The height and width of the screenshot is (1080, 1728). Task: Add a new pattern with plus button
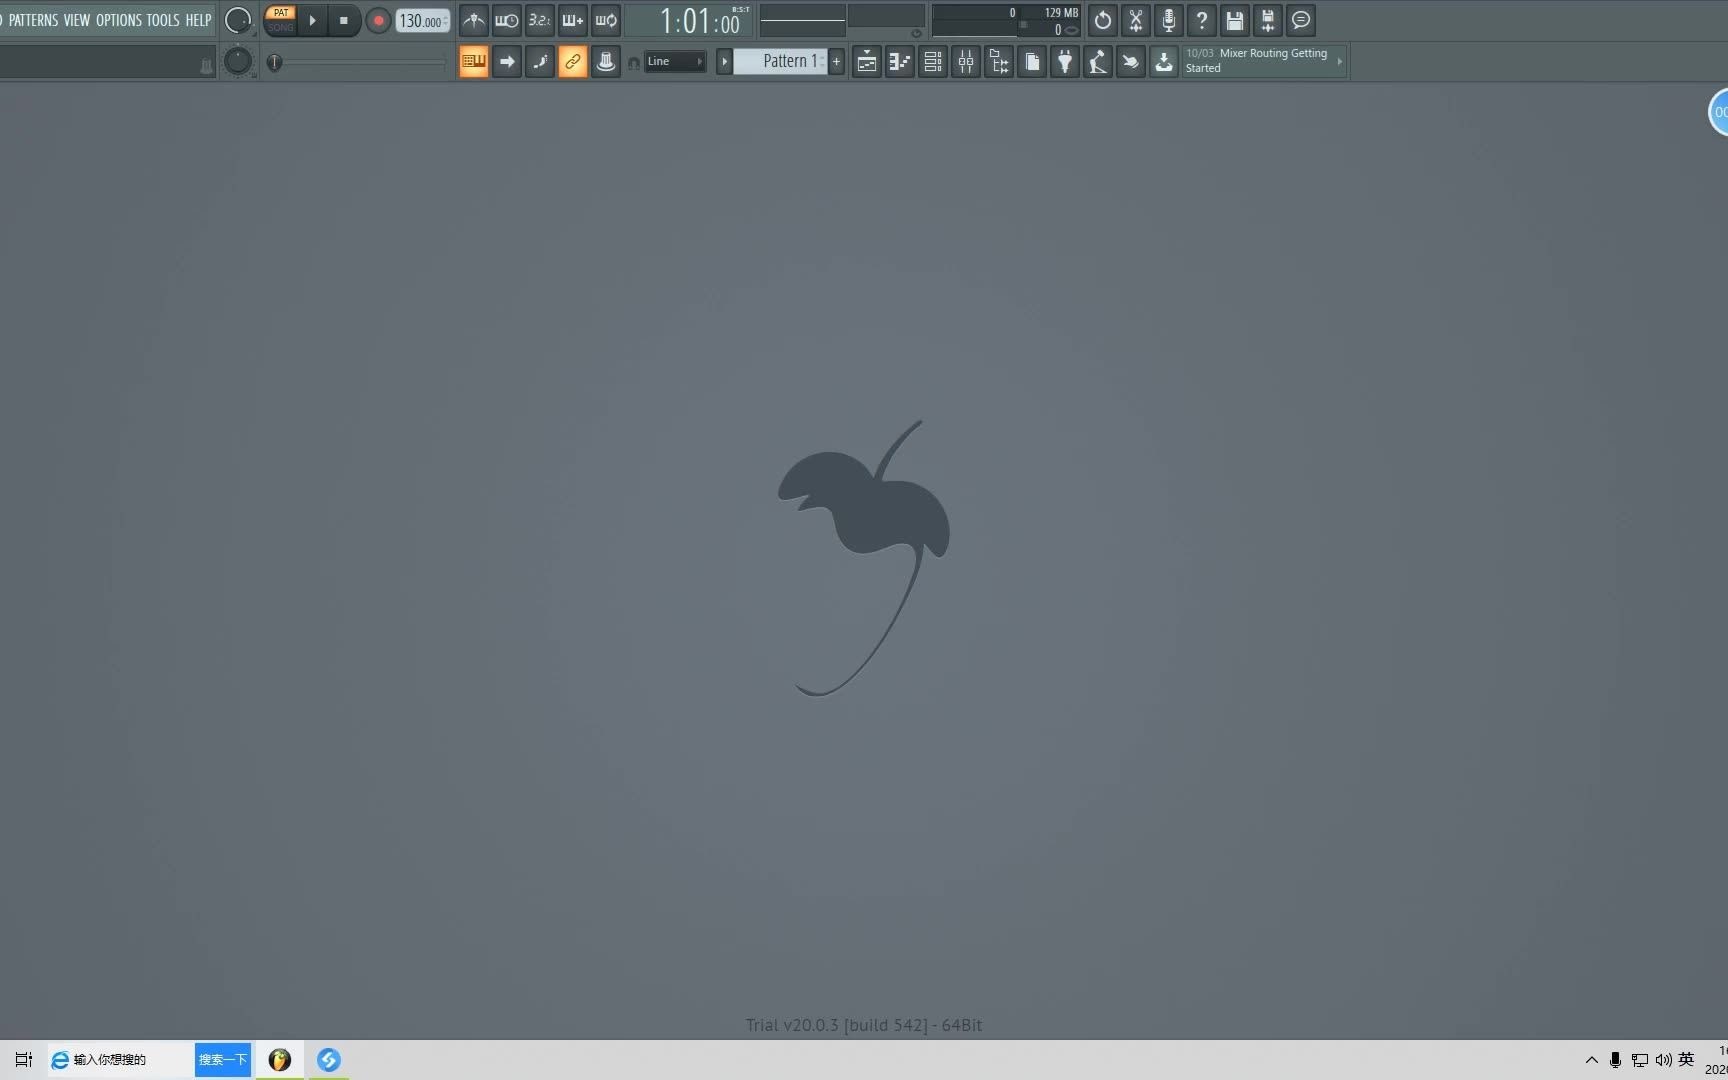tap(837, 62)
